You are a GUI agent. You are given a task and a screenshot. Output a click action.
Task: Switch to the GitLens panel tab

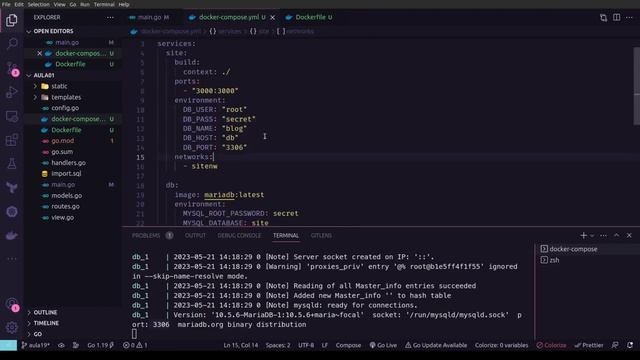(321, 236)
